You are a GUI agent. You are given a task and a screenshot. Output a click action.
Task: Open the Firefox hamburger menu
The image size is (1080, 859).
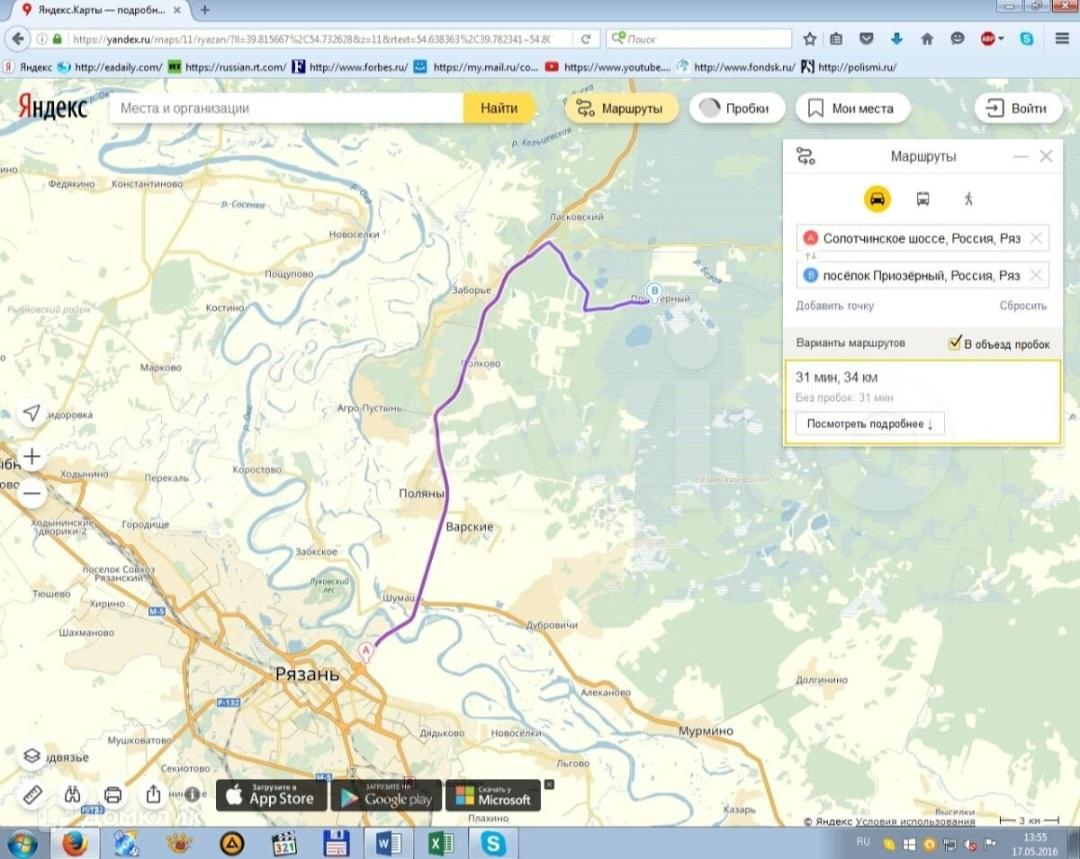(1062, 39)
